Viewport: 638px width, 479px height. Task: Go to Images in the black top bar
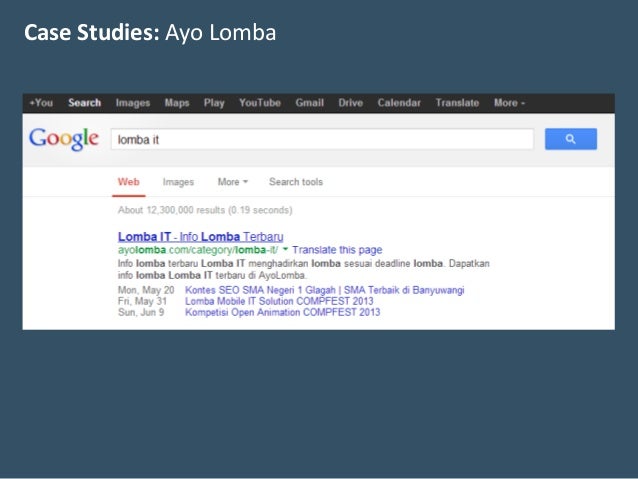[x=133, y=103]
